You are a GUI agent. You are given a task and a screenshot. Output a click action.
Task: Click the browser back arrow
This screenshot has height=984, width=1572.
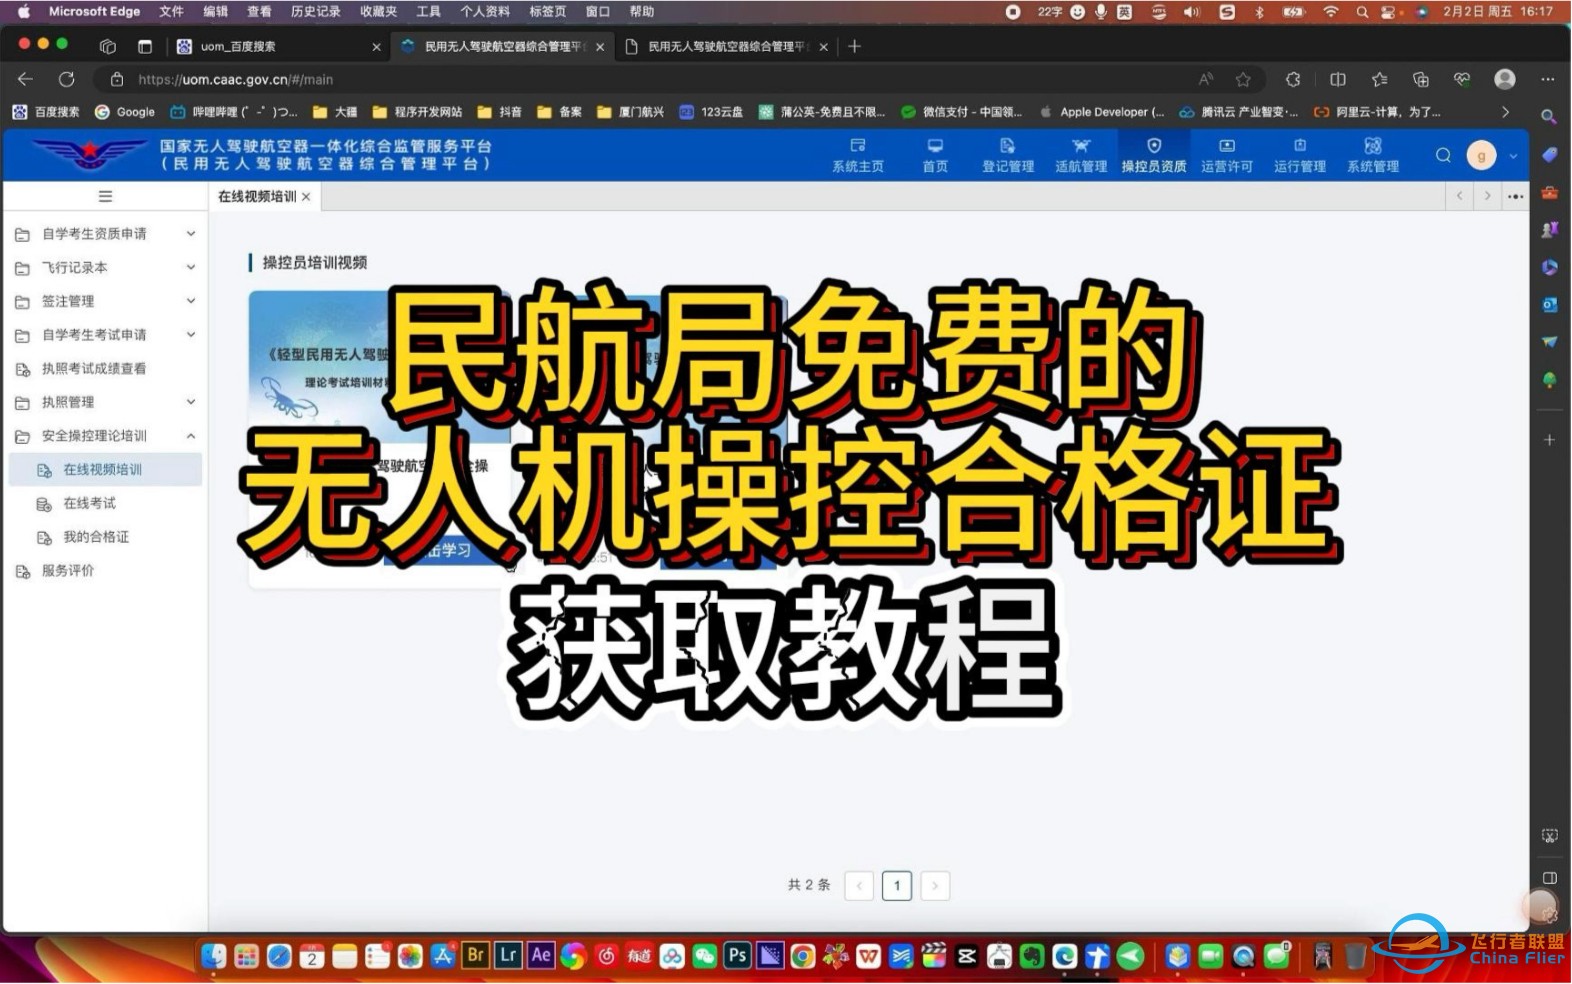(x=25, y=79)
